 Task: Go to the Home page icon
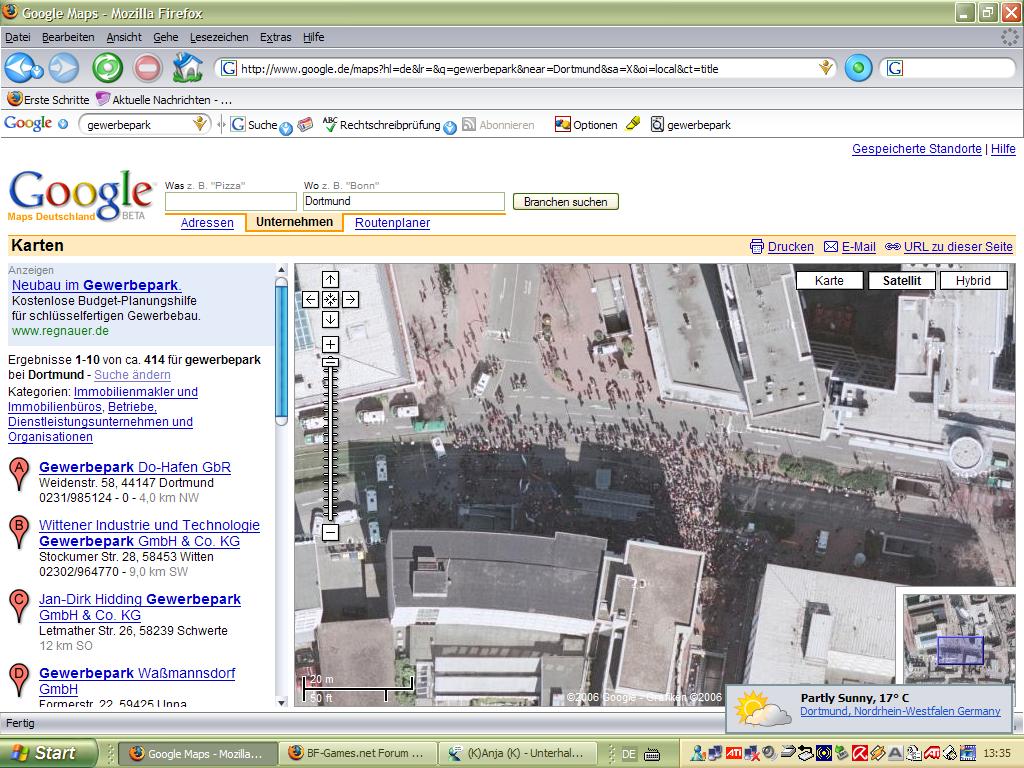point(187,68)
